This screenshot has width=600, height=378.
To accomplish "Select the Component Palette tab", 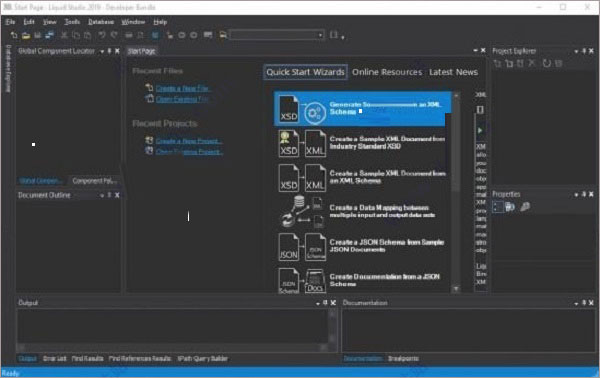I will (95, 181).
